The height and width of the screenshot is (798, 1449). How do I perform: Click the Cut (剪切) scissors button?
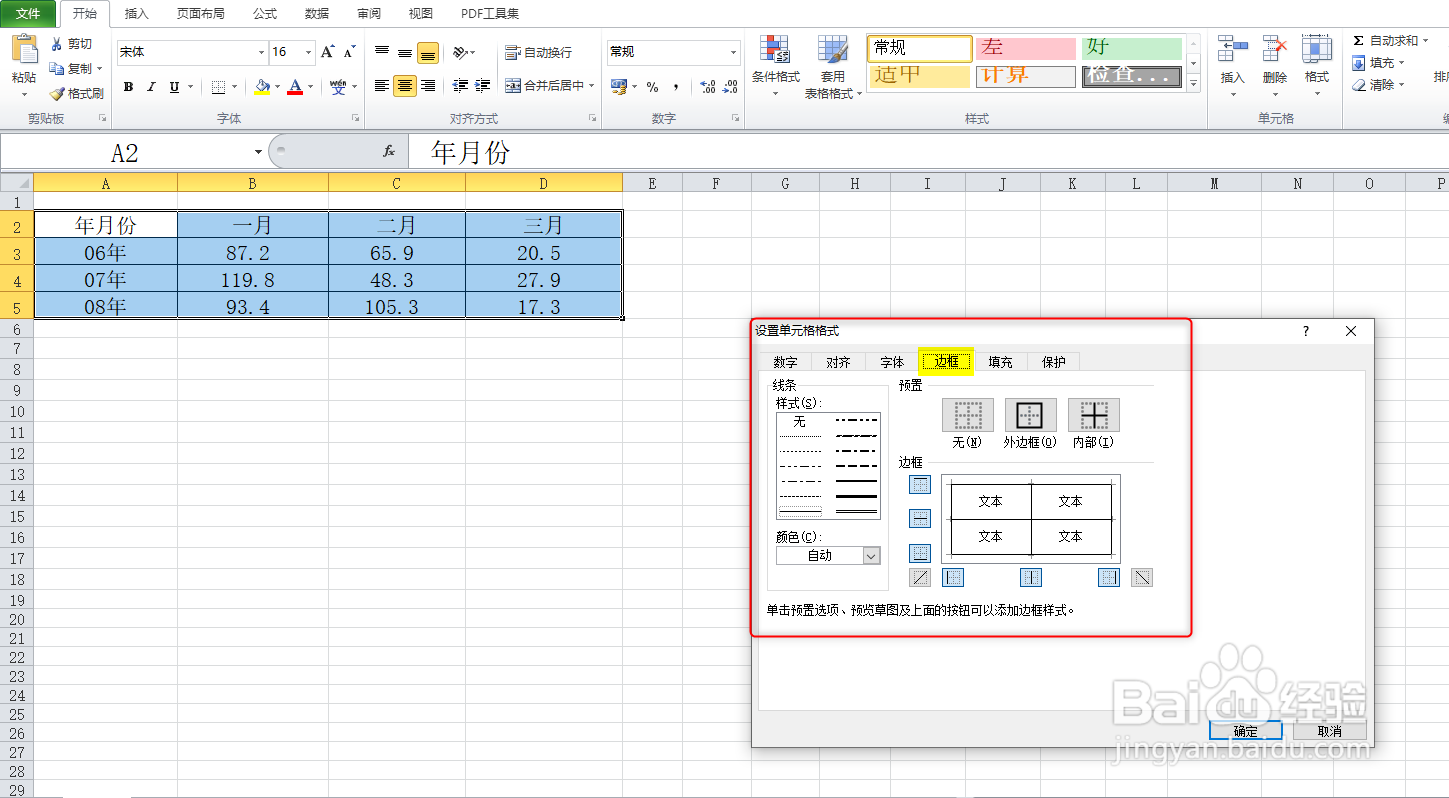(x=71, y=44)
